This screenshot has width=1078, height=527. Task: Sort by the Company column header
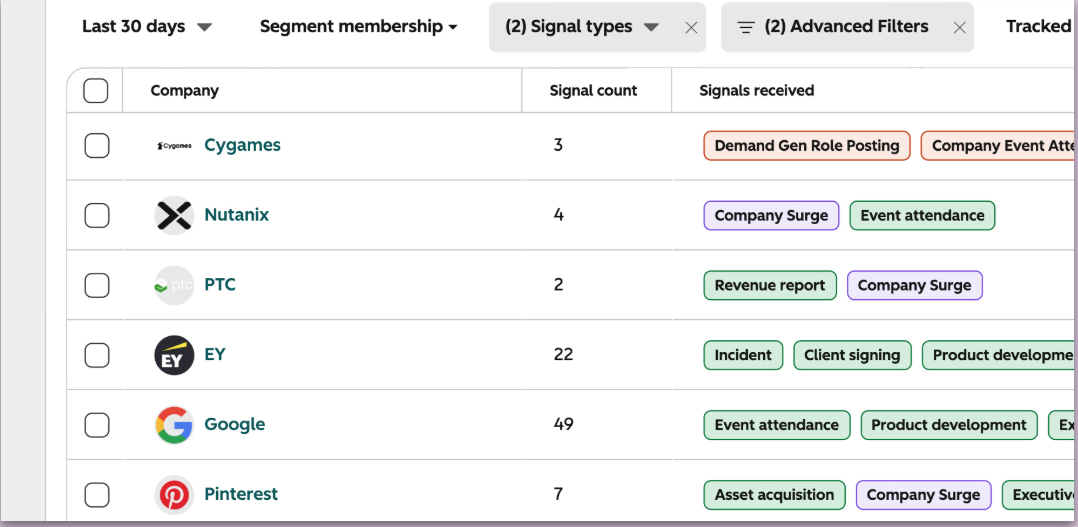tap(184, 91)
